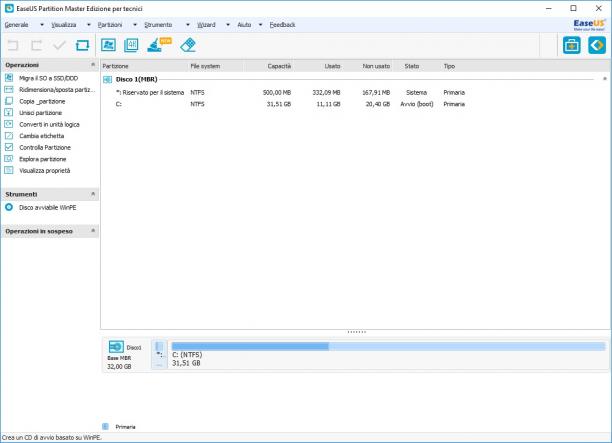Open the Generale menu
This screenshot has height=443, width=612.
(x=16, y=25)
